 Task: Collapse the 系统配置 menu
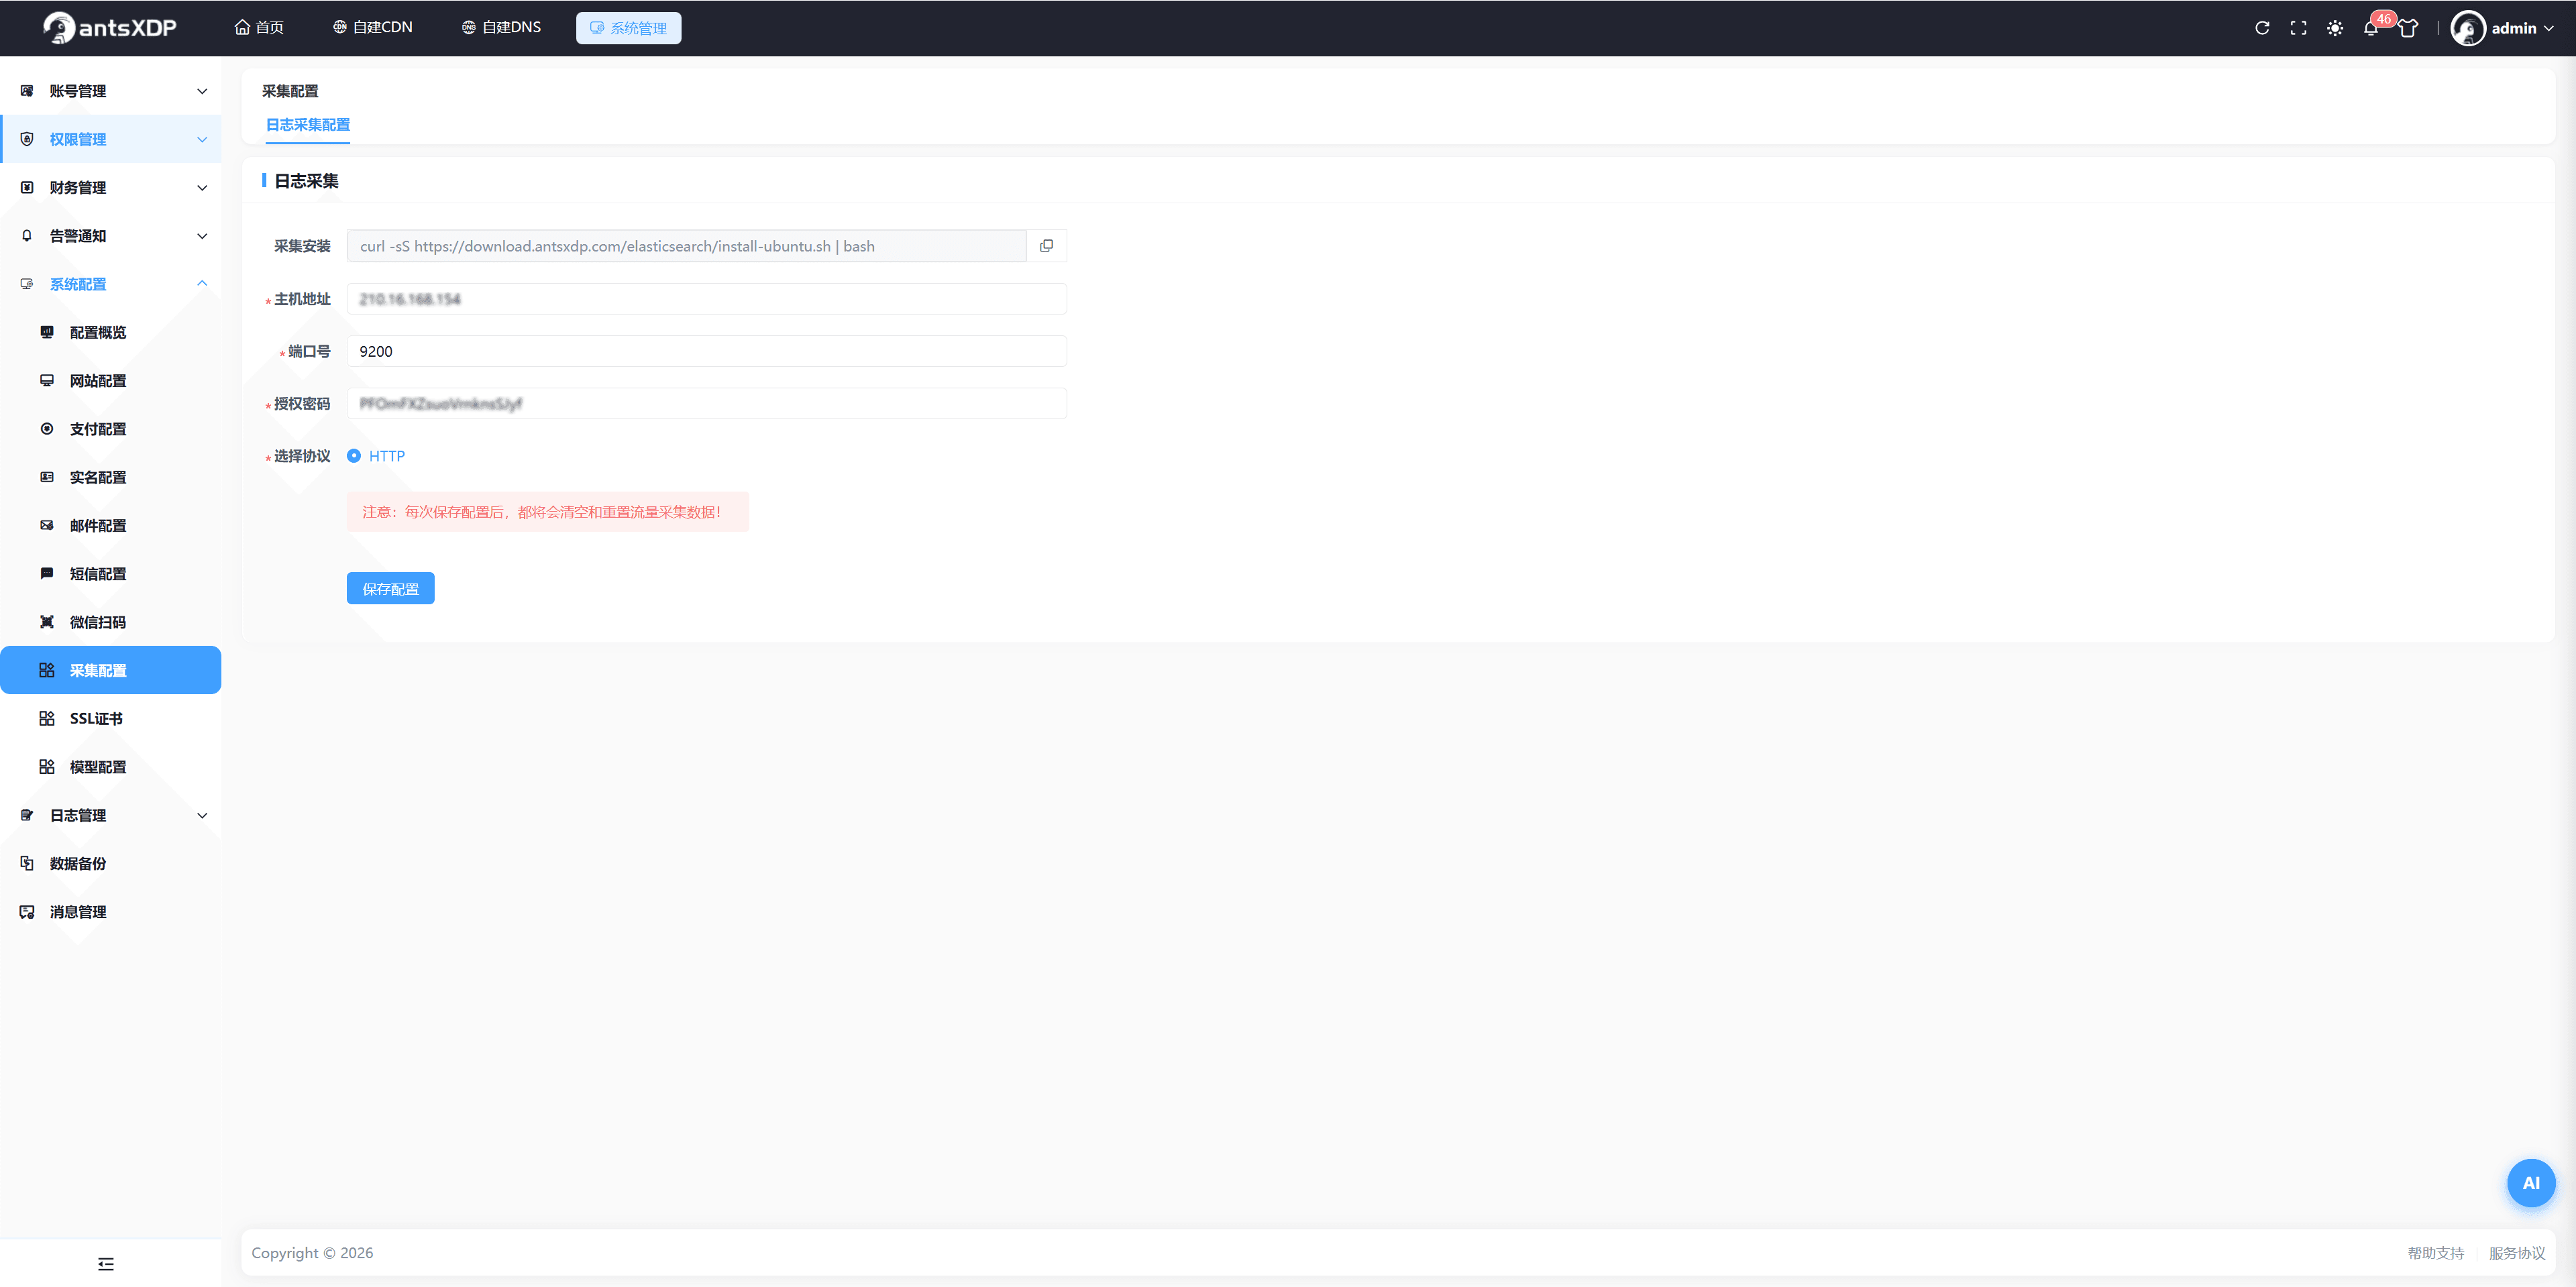(x=110, y=284)
